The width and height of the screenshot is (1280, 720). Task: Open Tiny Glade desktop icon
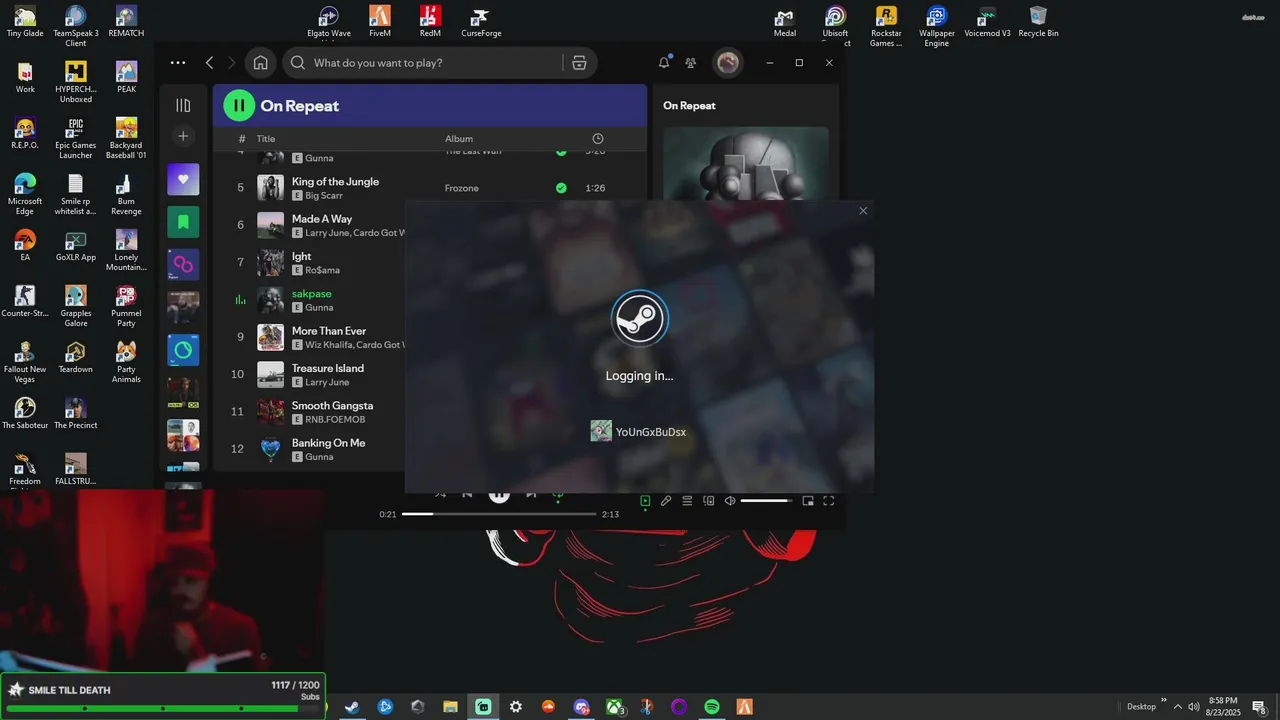25,21
